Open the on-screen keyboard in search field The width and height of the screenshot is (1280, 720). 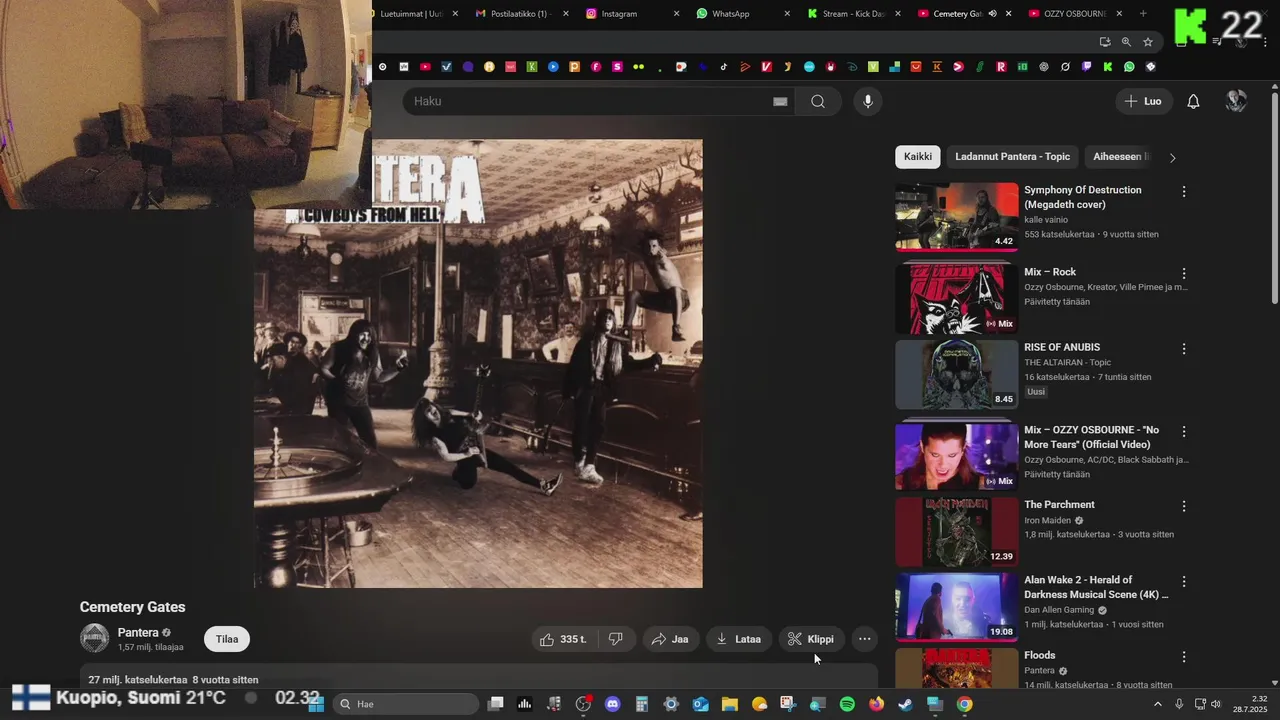point(780,101)
